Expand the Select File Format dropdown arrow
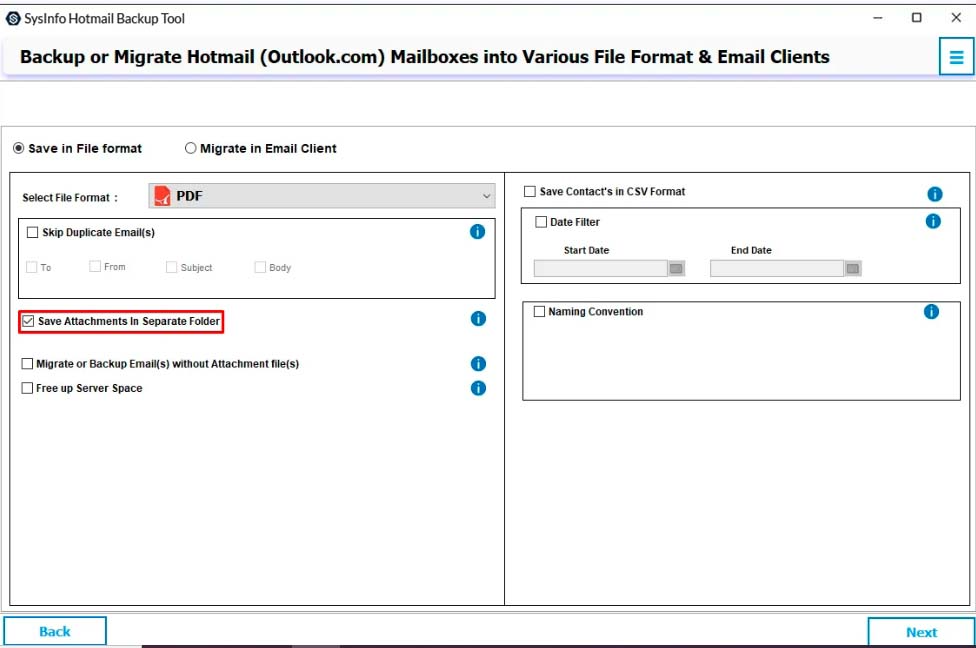976x648 pixels. (x=486, y=196)
